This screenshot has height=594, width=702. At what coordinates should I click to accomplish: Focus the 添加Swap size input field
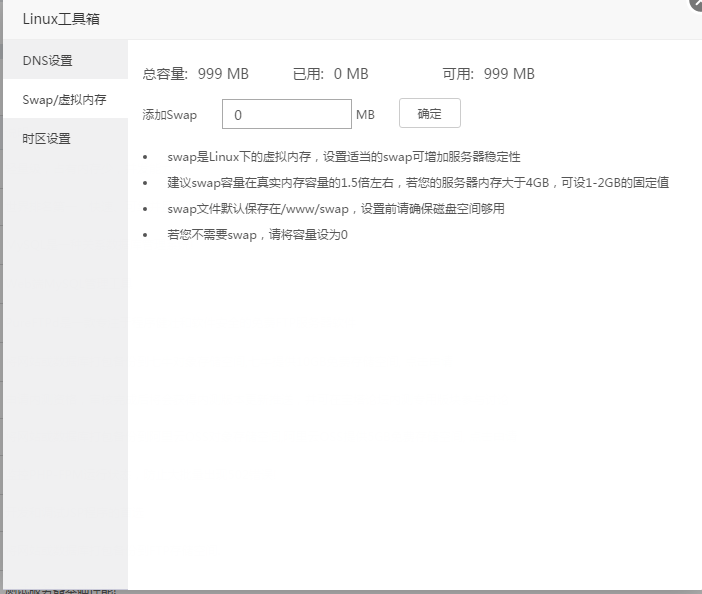[287, 114]
